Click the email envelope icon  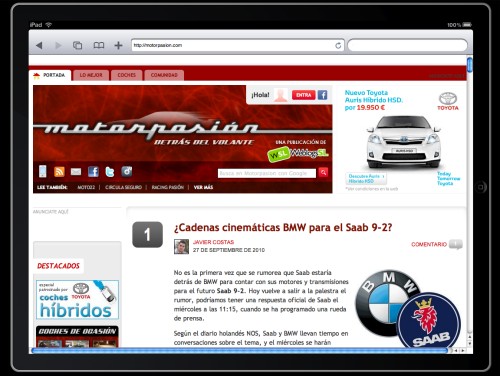[76, 172]
